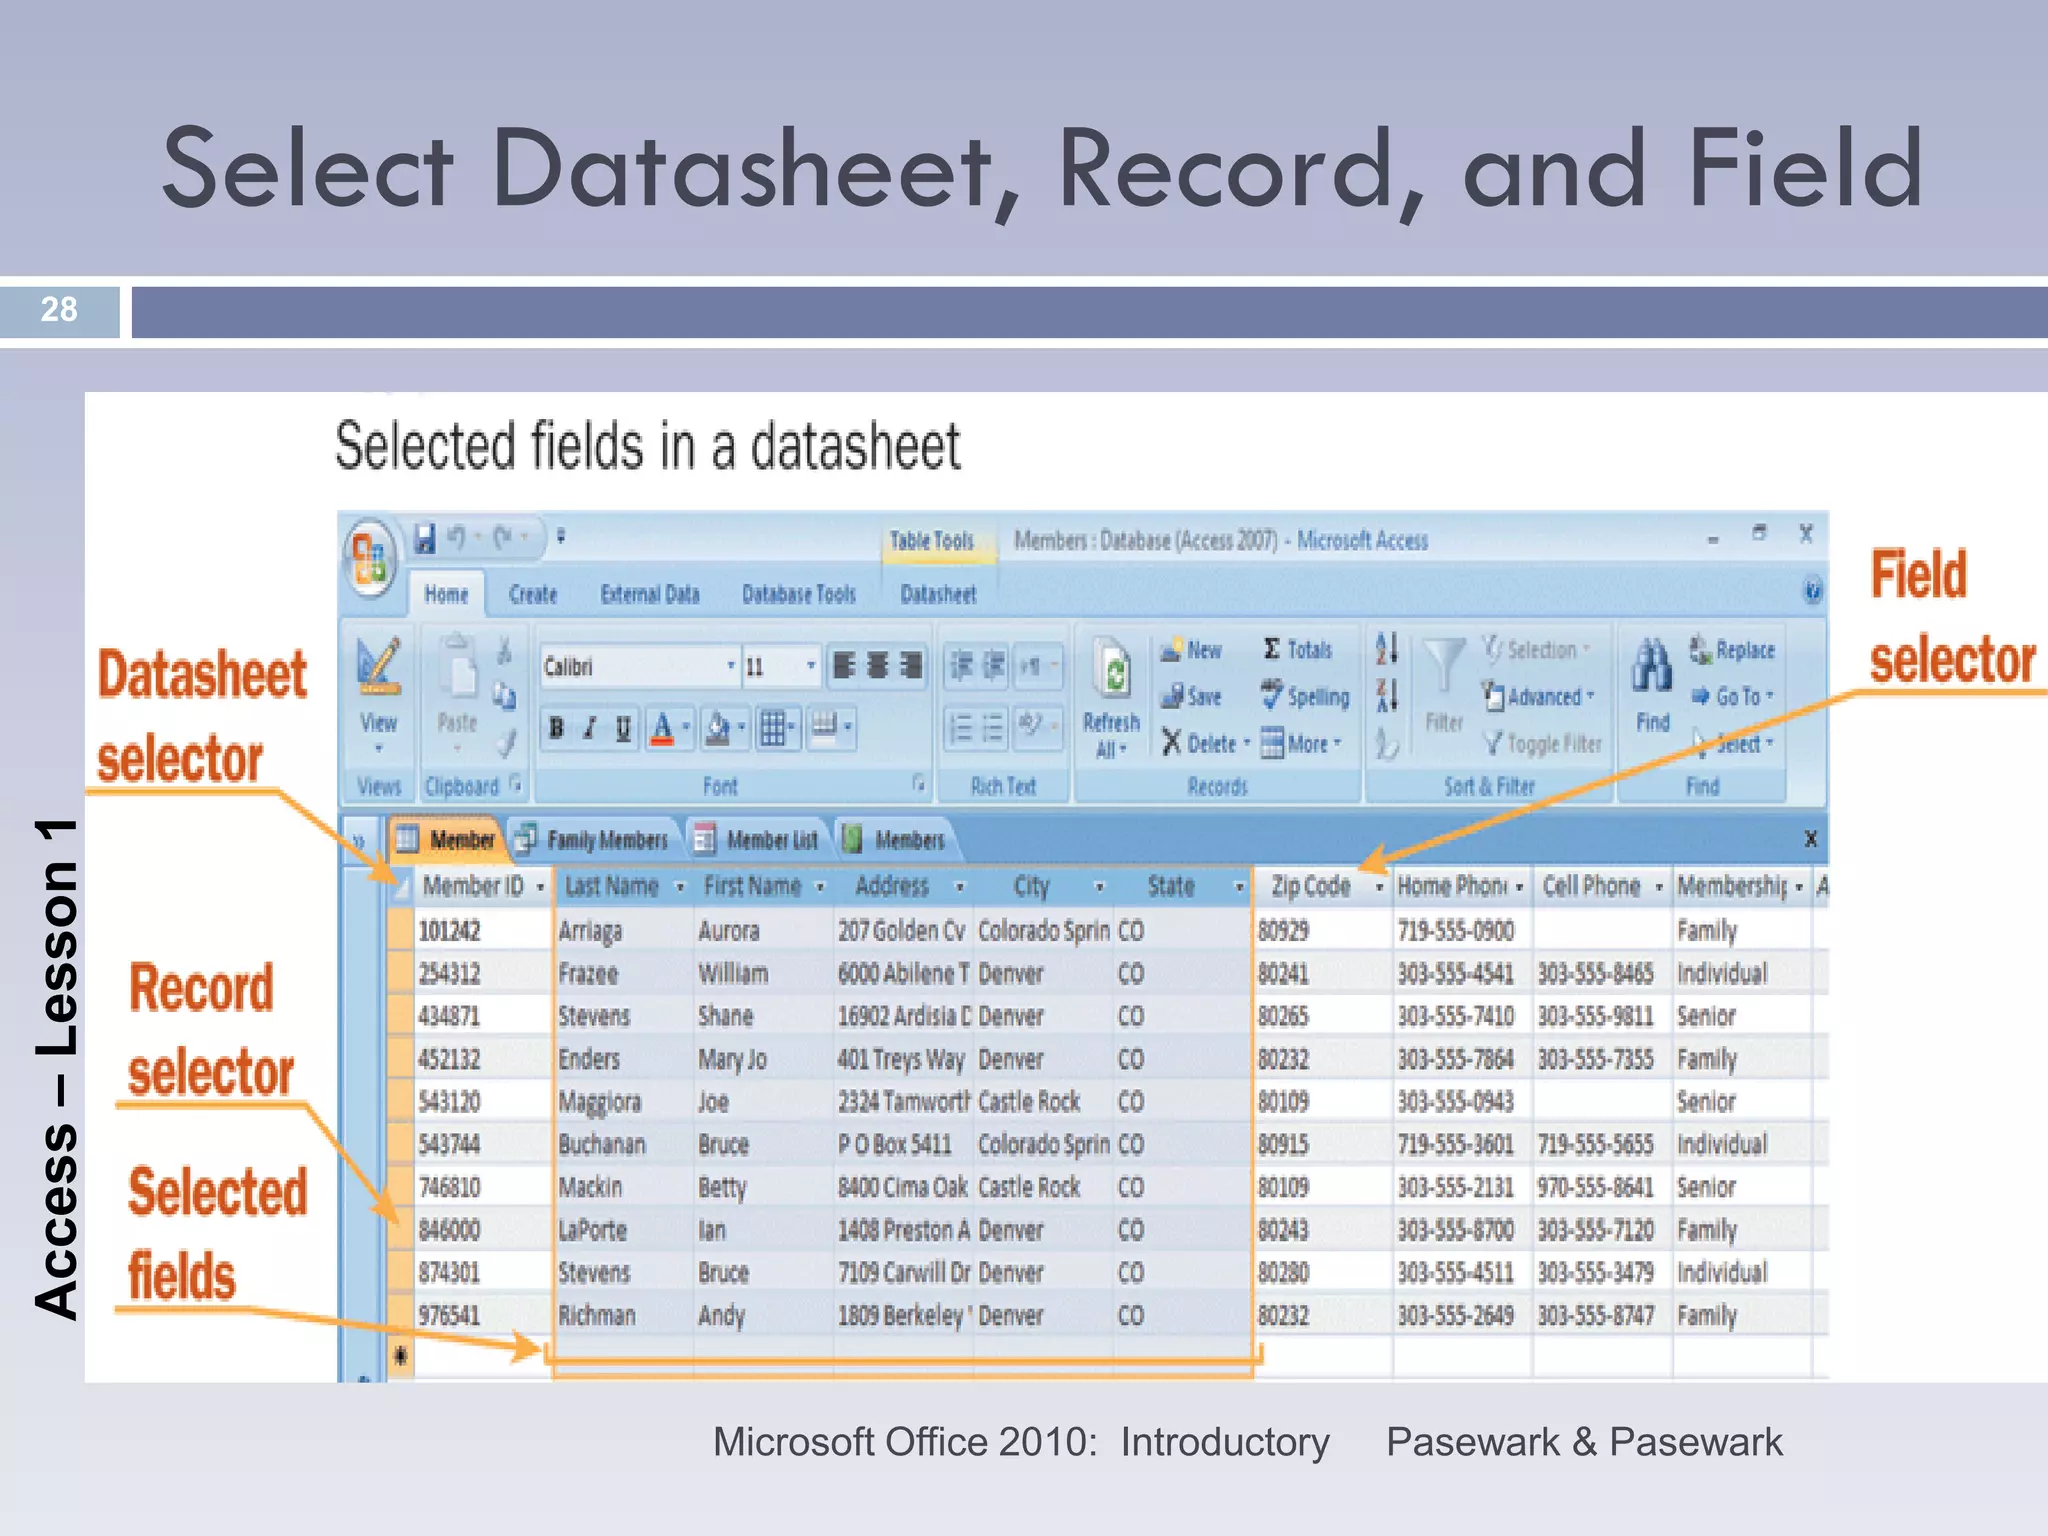Click the cell containing Arriaga
Image resolution: width=2048 pixels, height=1536 pixels.
[x=623, y=931]
